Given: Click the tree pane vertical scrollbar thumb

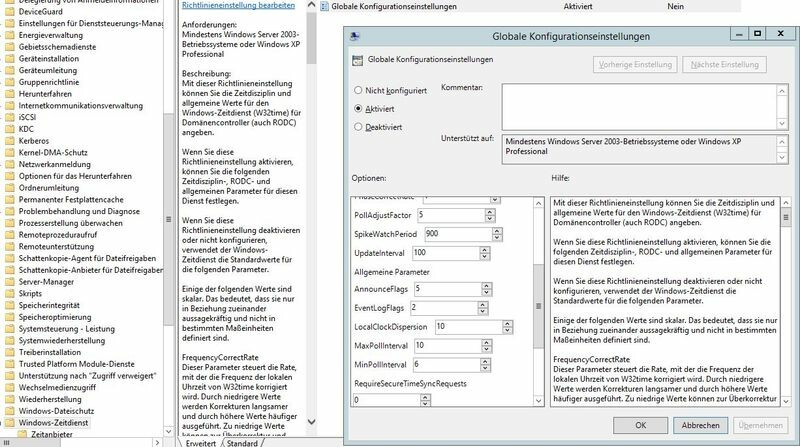Looking at the screenshot, I should 168,219.
